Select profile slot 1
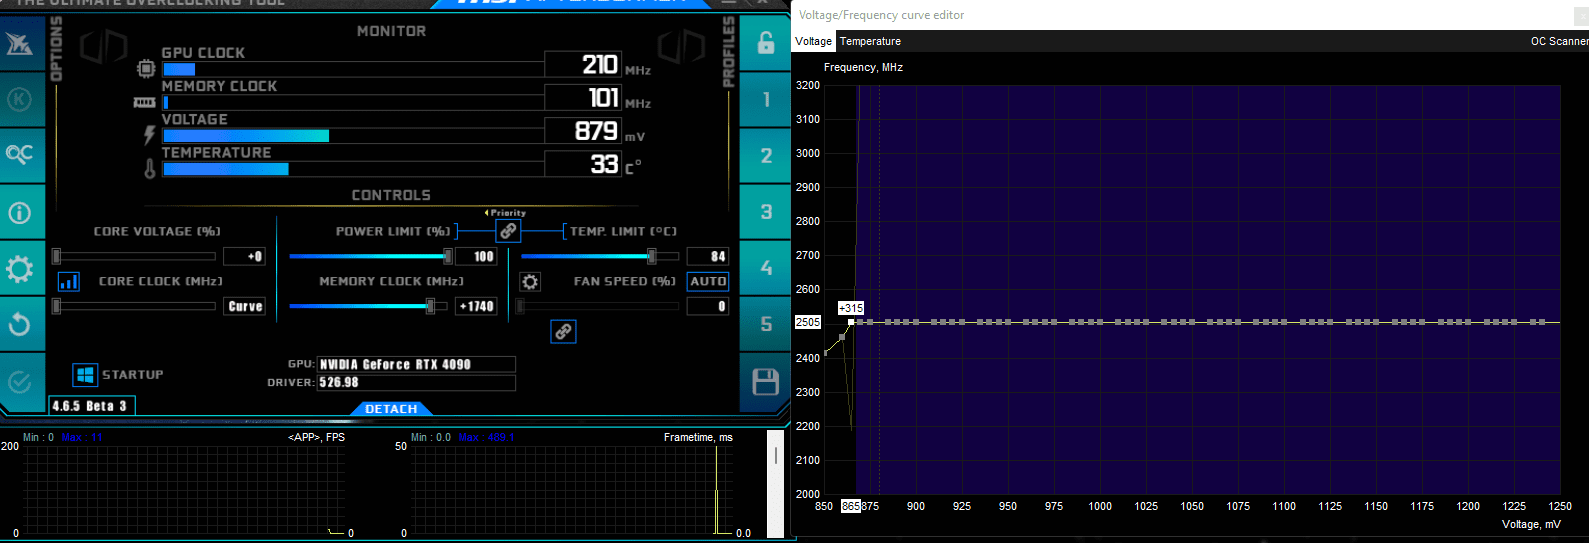Viewport: 1589px width, 543px height. coord(766,99)
